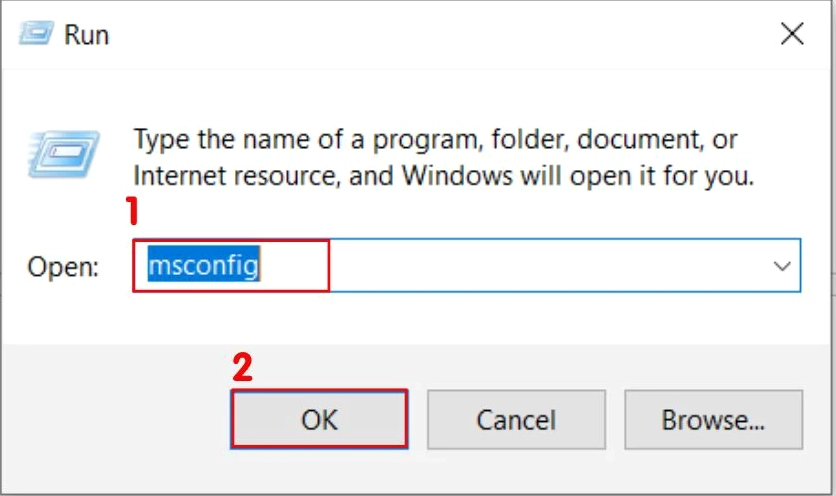Click the small Run icon in title bar

click(34, 33)
